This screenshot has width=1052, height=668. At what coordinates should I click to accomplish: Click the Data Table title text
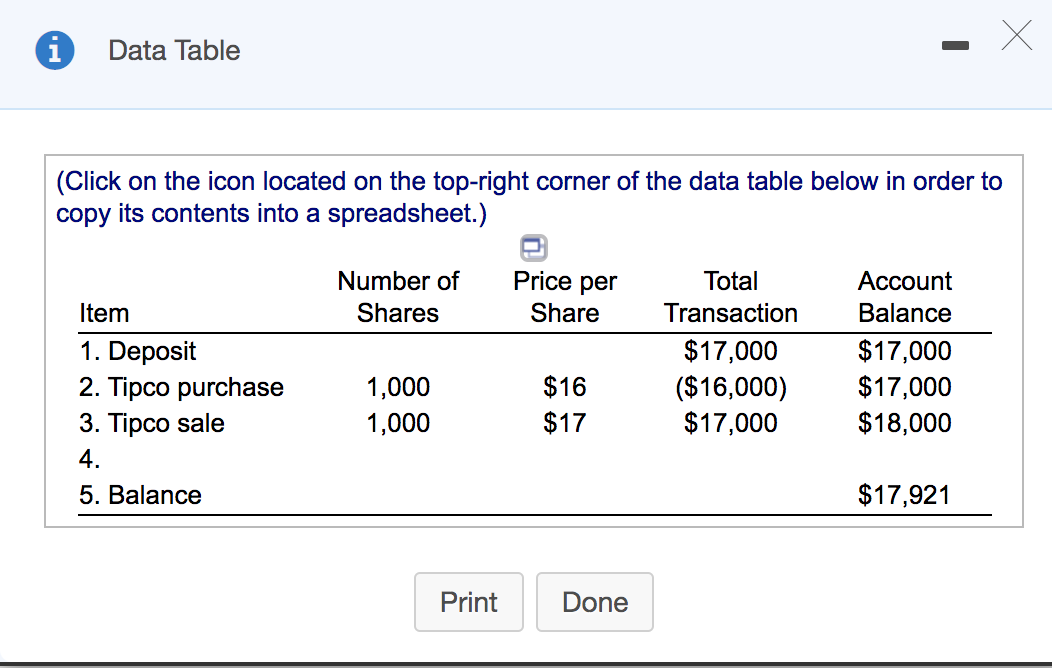click(174, 51)
